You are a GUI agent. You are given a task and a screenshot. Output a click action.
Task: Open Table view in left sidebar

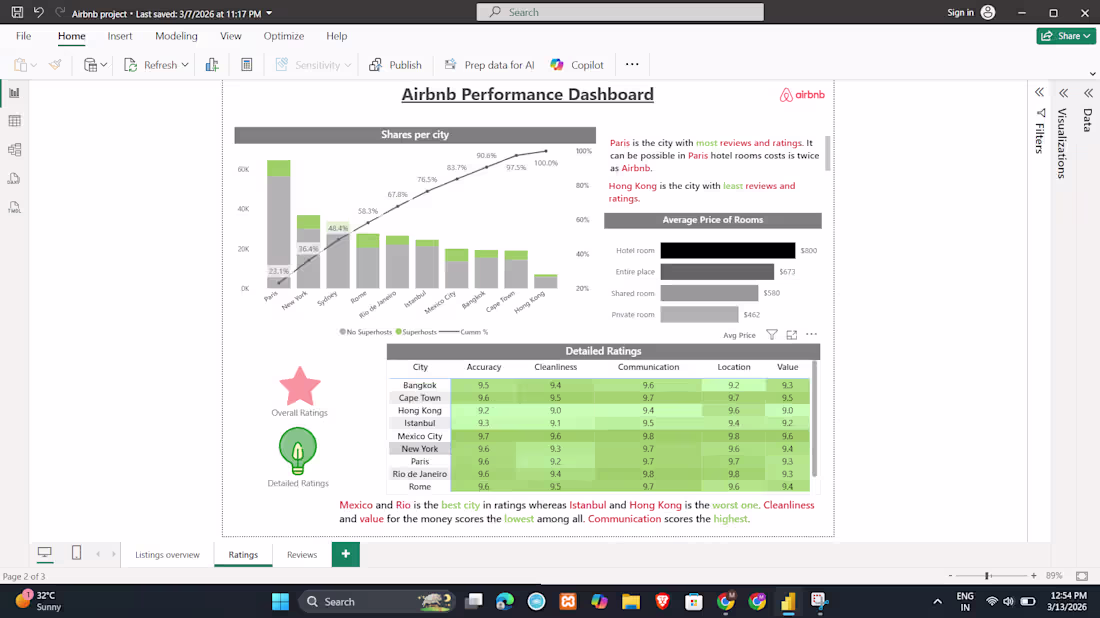tap(14, 121)
